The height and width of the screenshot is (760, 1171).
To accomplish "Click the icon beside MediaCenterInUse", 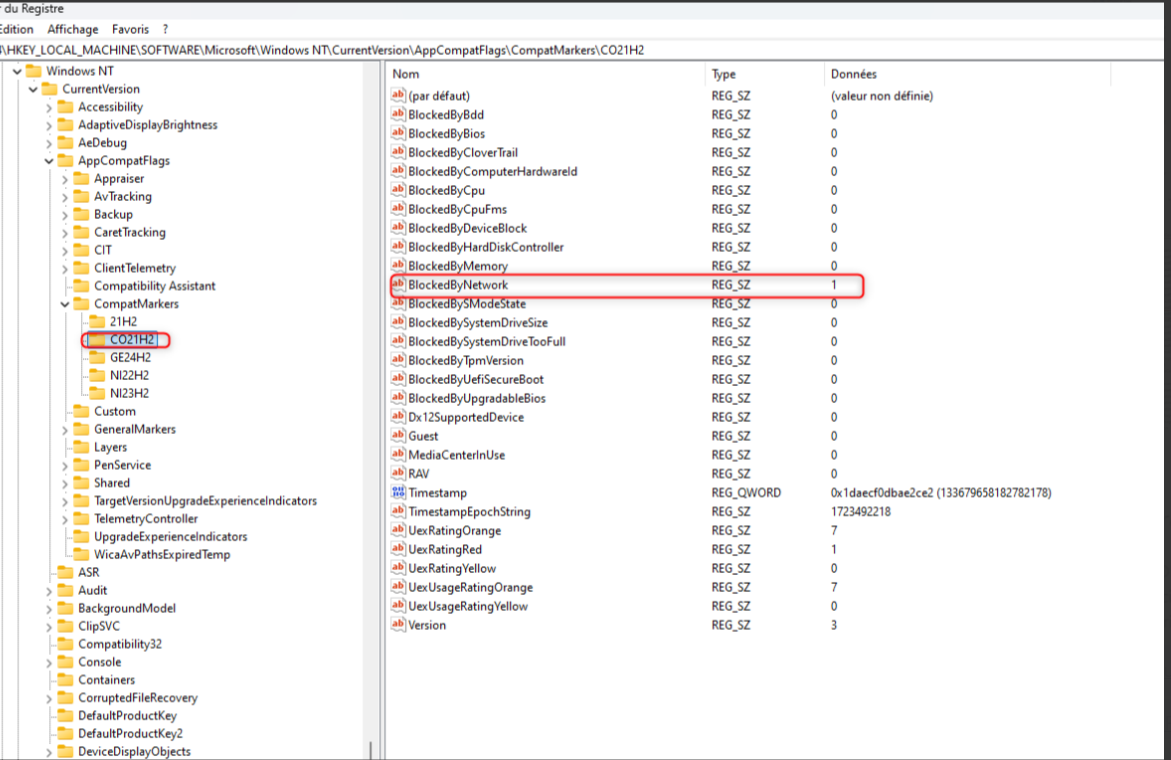I will [398, 455].
